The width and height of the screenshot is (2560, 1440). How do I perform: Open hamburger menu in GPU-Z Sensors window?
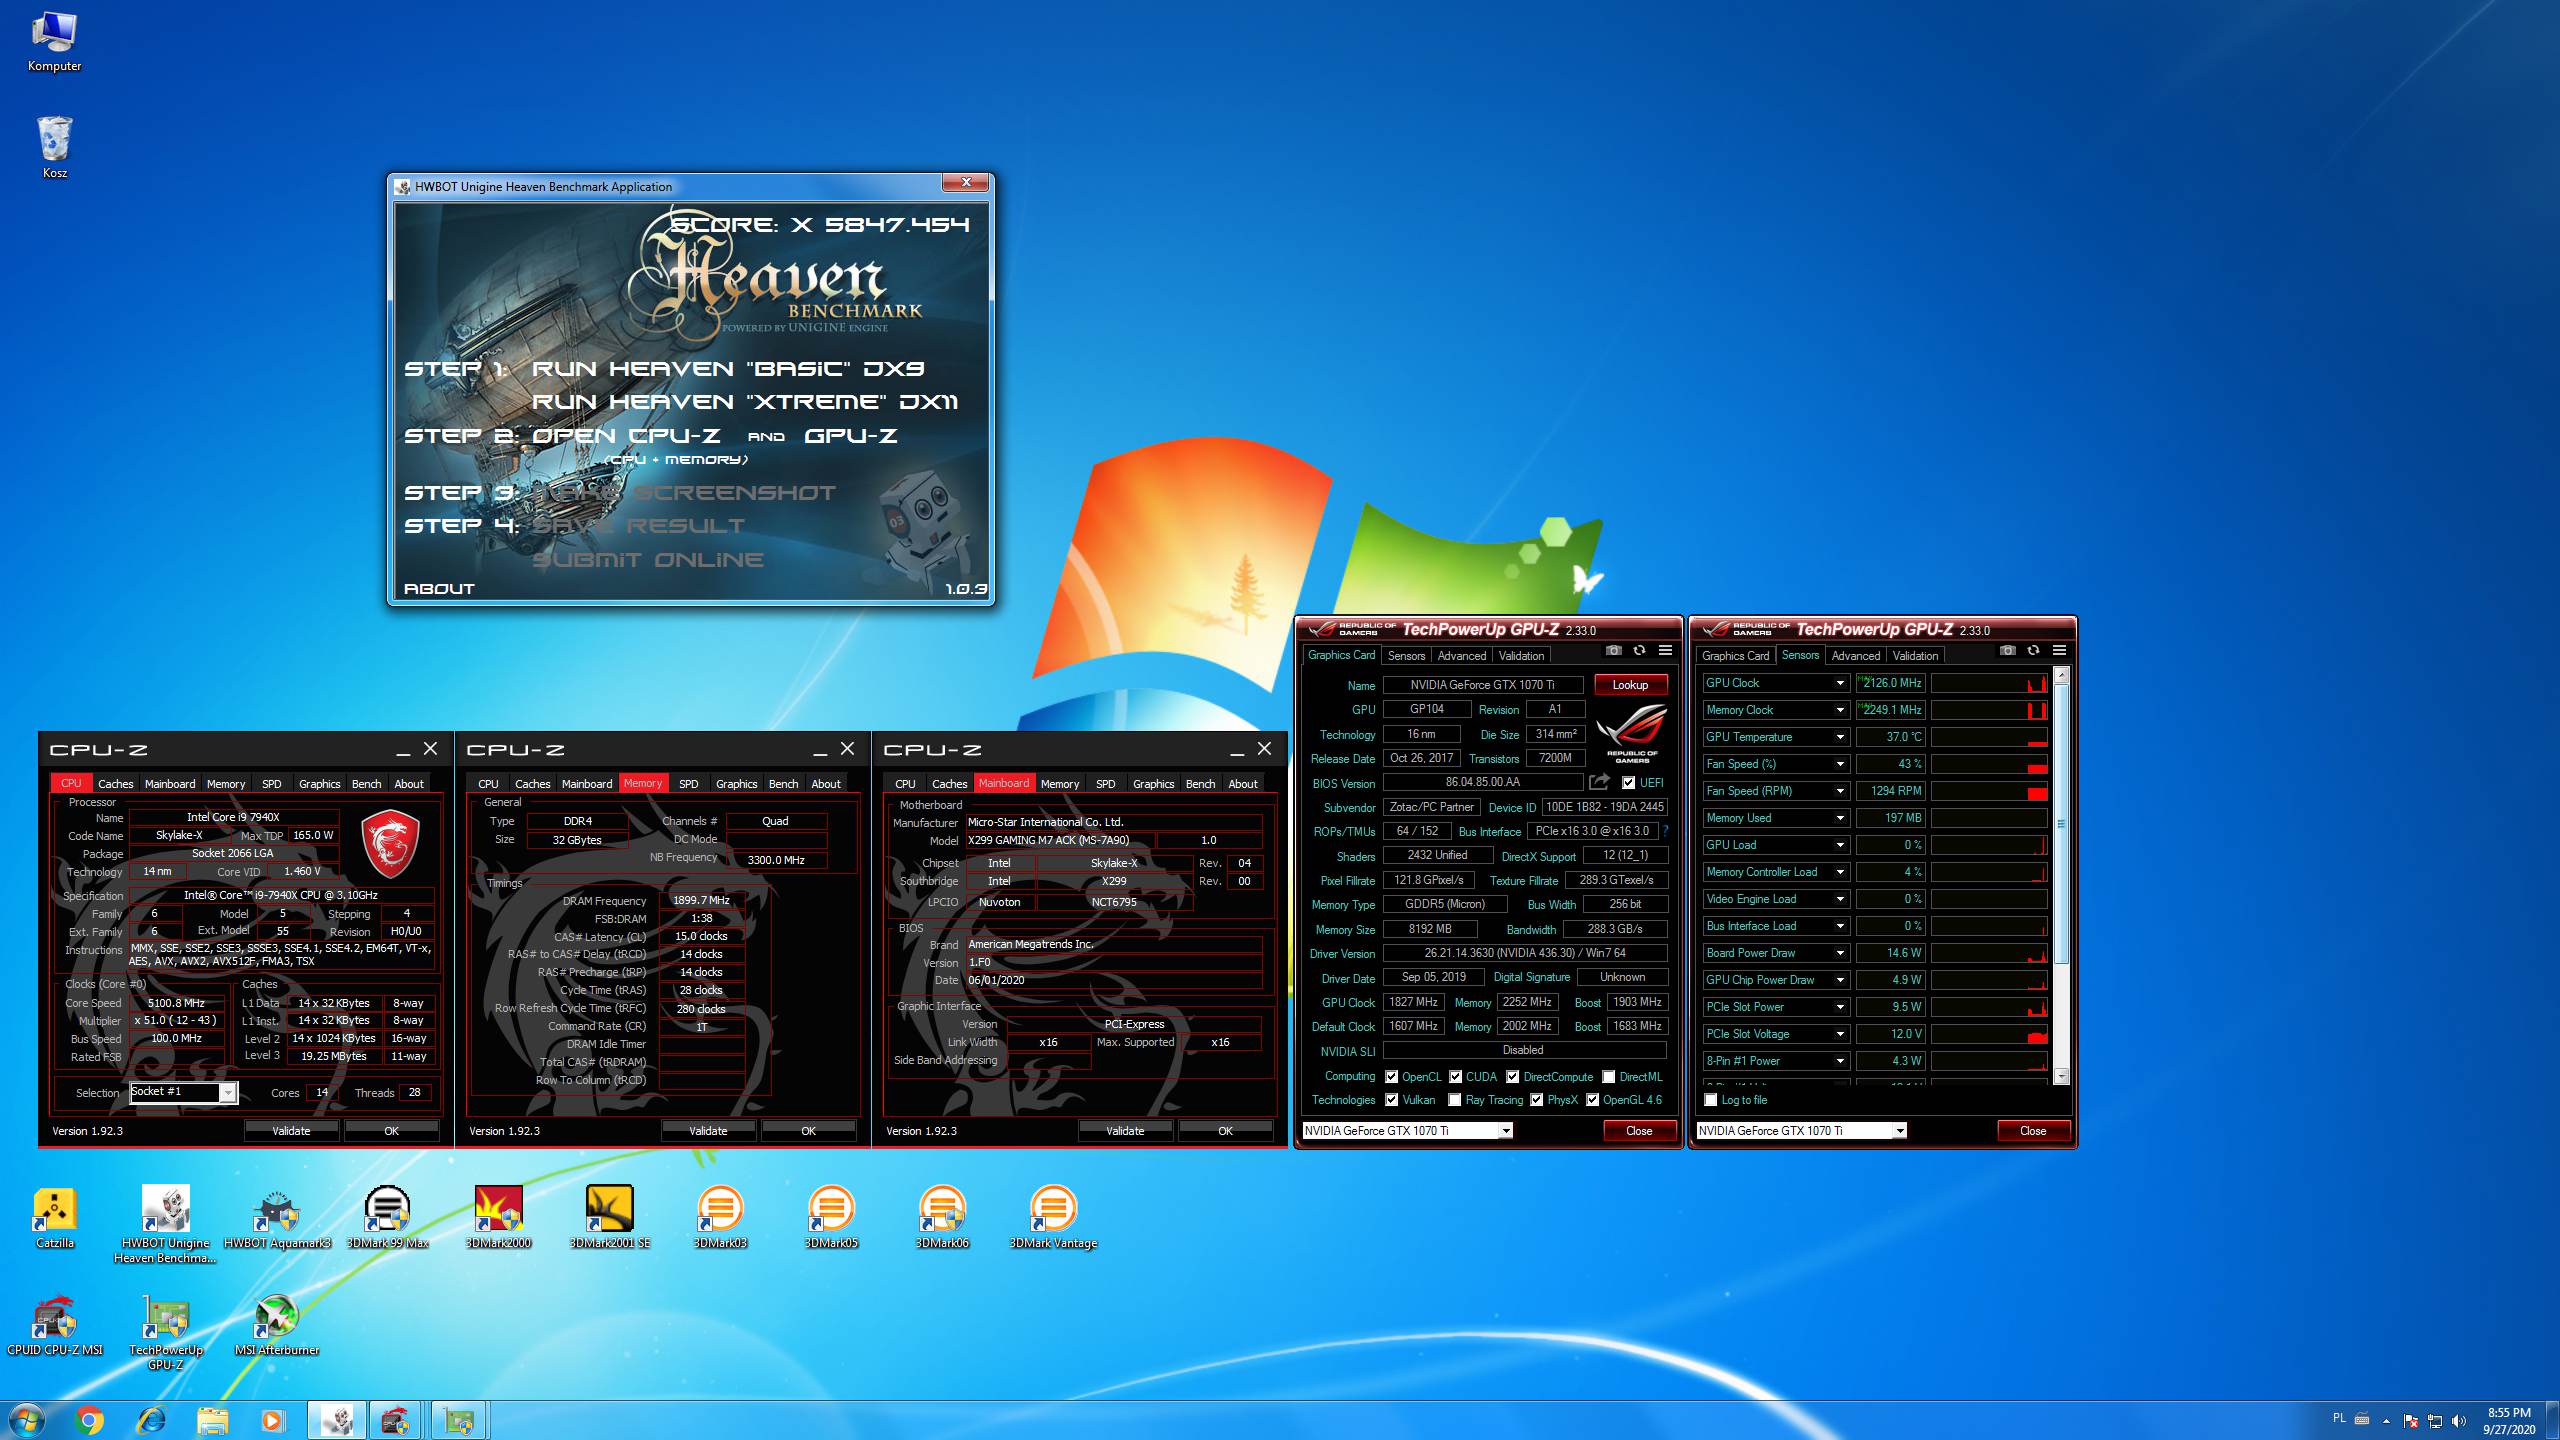[x=2059, y=651]
